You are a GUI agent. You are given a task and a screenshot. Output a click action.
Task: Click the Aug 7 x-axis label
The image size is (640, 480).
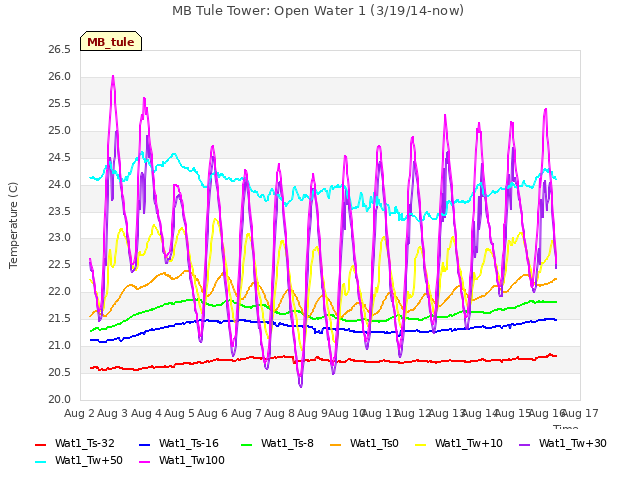pos(246,414)
